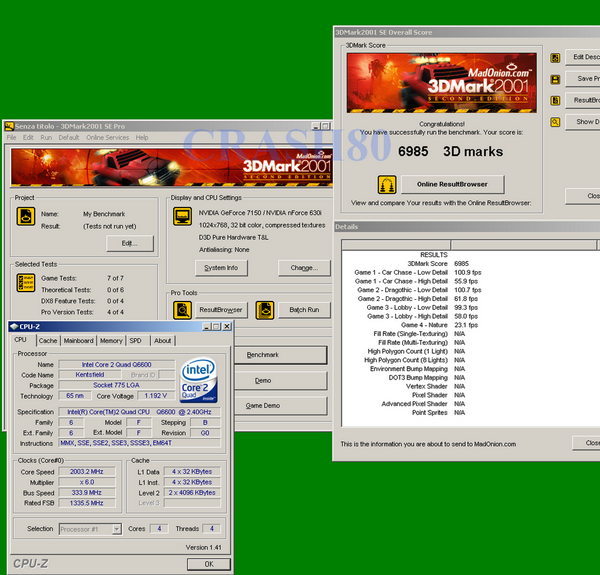This screenshot has height=575, width=600.
Task: Switch to the Mainboard tab in CPU-Z
Action: click(x=78, y=340)
